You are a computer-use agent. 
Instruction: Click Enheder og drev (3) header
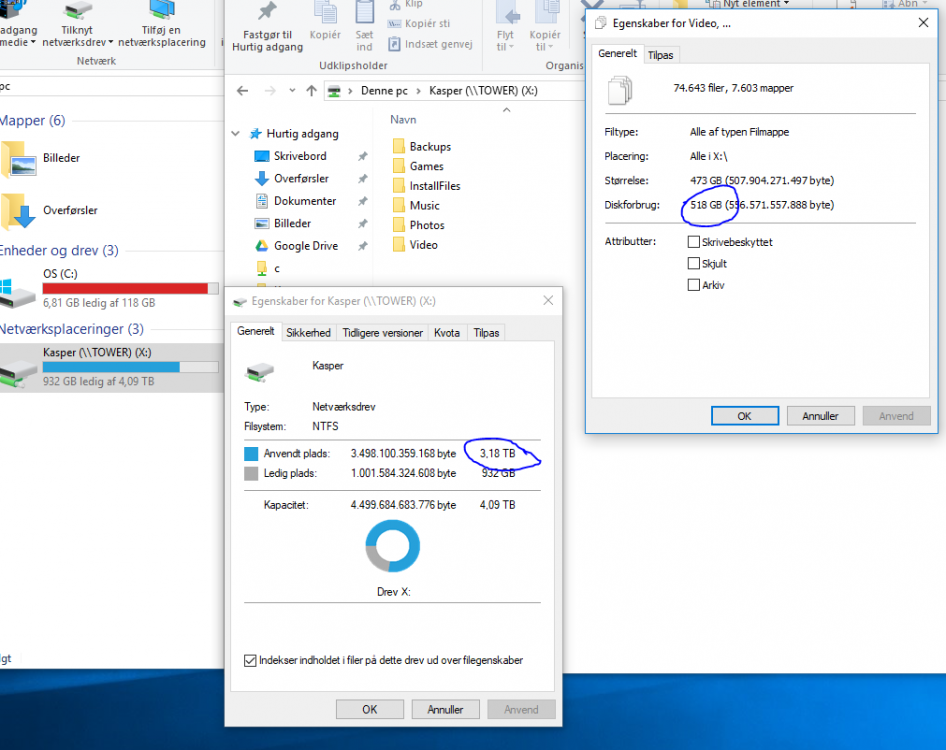[x=59, y=250]
